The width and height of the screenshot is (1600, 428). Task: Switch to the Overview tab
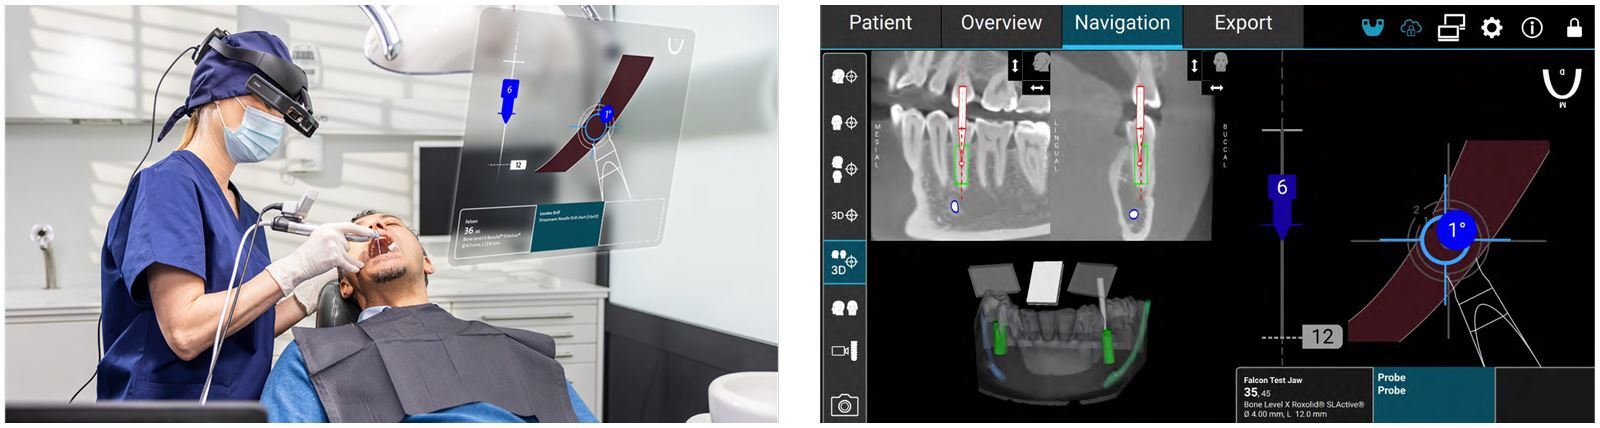pos(1001,25)
